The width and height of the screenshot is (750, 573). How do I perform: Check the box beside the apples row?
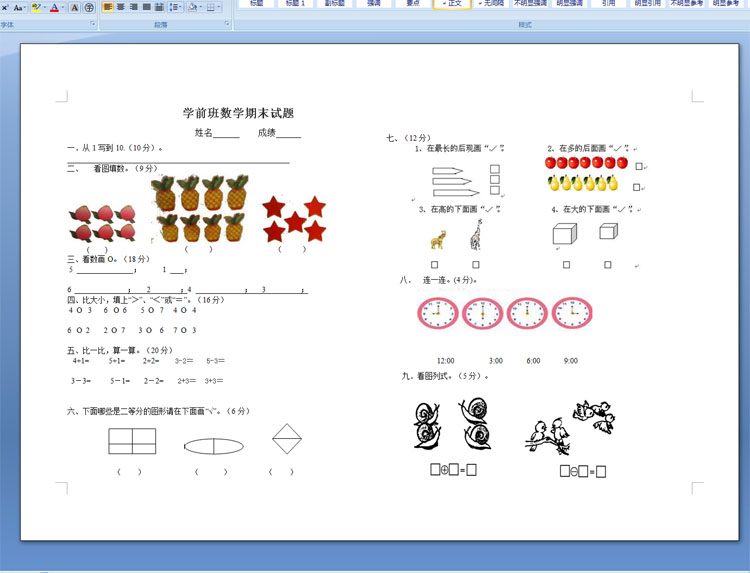point(639,166)
